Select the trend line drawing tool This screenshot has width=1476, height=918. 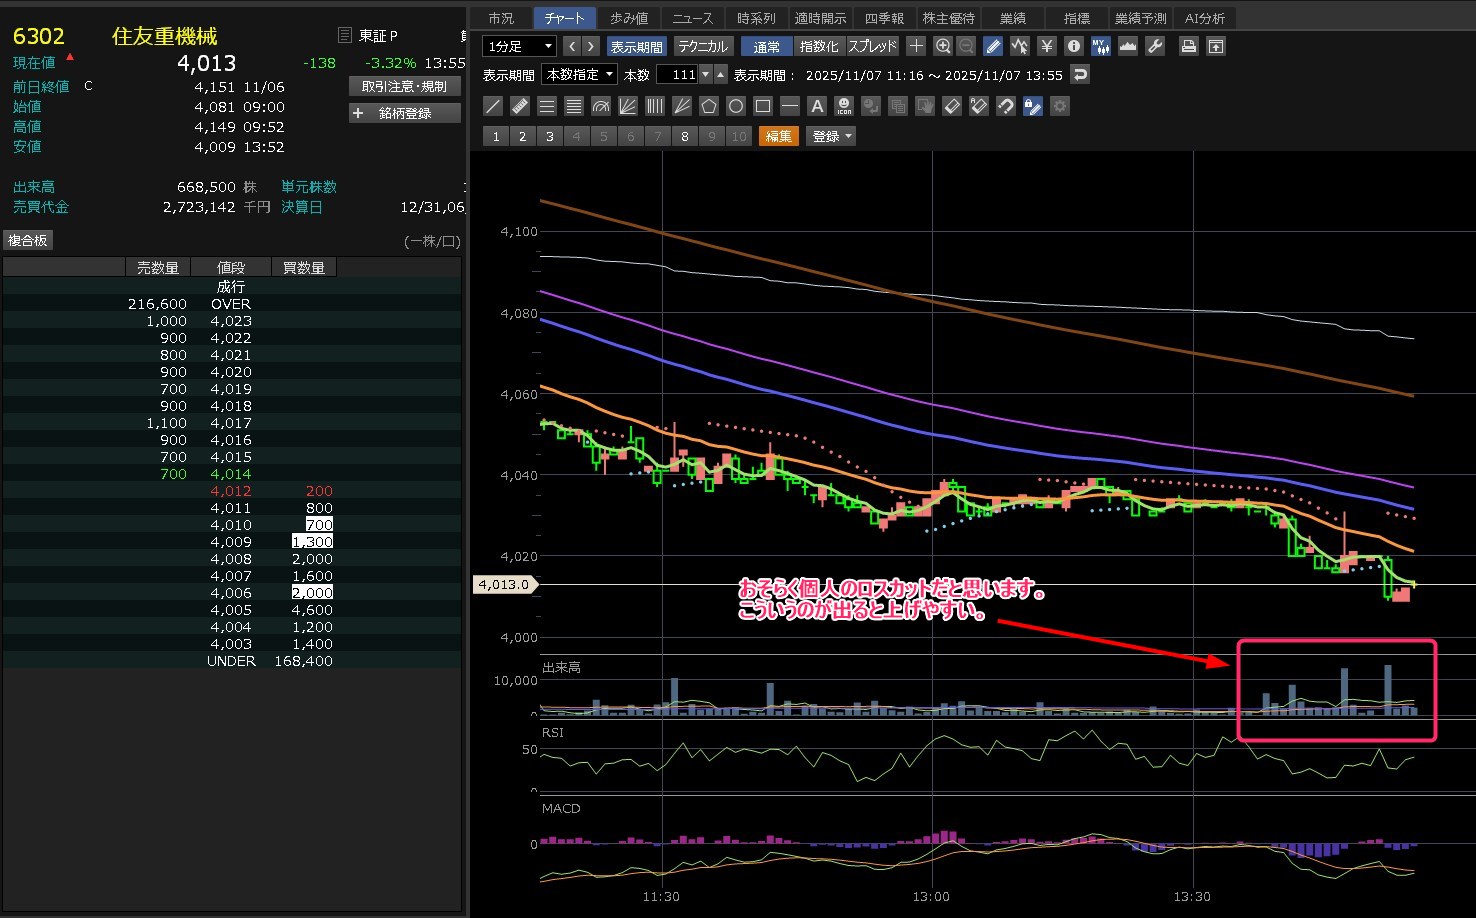click(x=493, y=106)
